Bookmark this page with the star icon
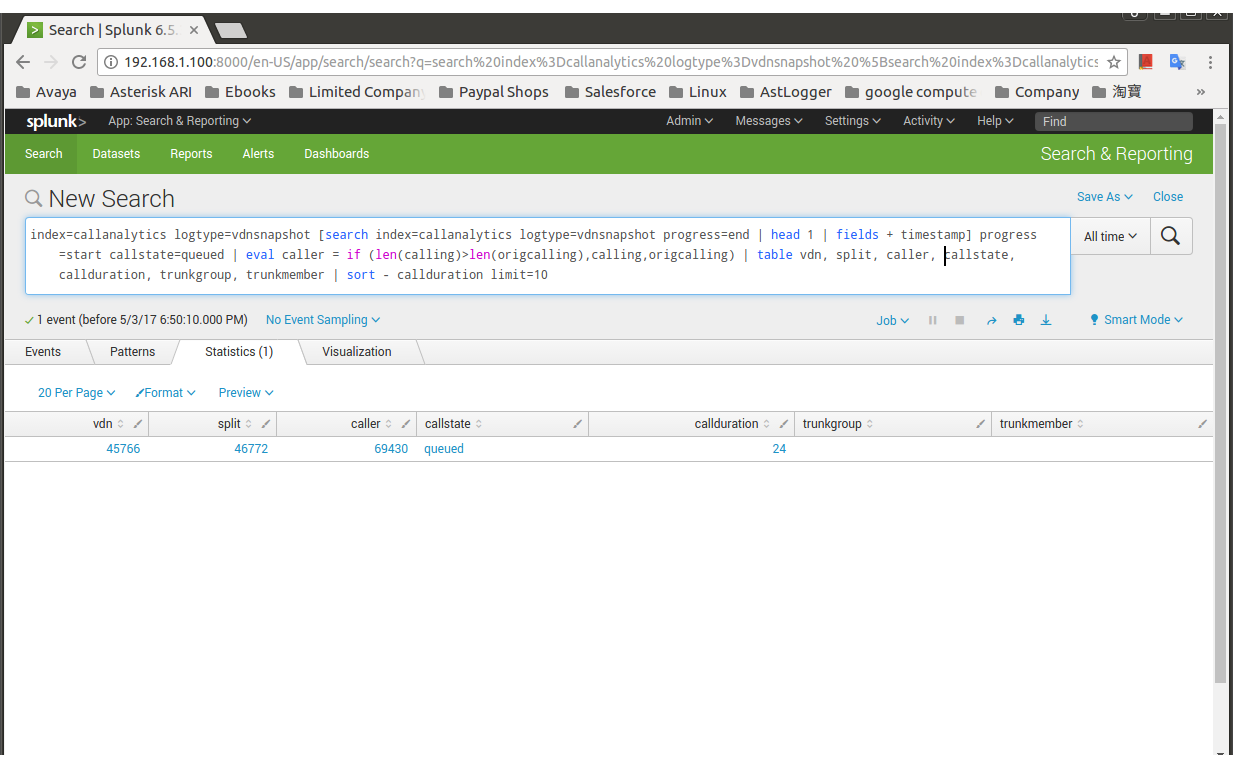 [x=1113, y=62]
